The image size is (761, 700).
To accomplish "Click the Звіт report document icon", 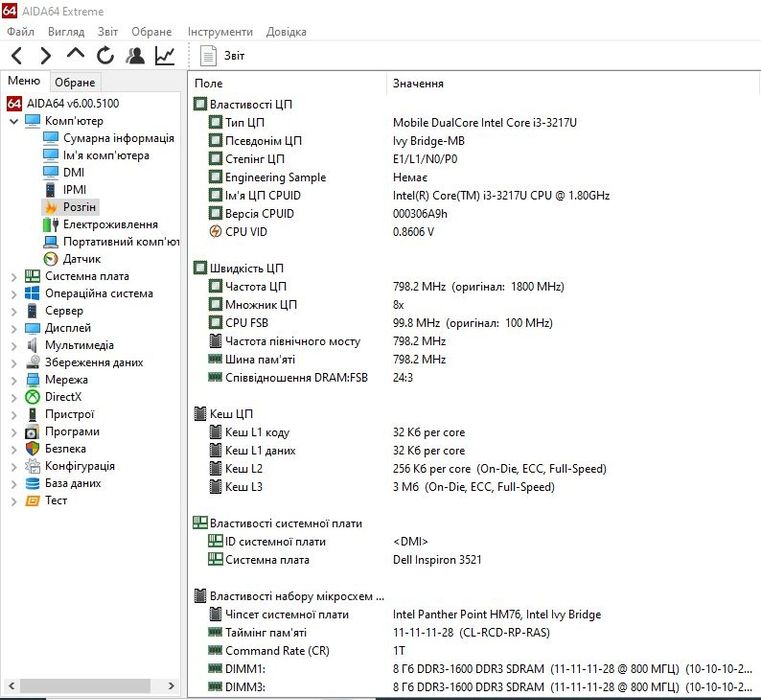I will [x=208, y=56].
